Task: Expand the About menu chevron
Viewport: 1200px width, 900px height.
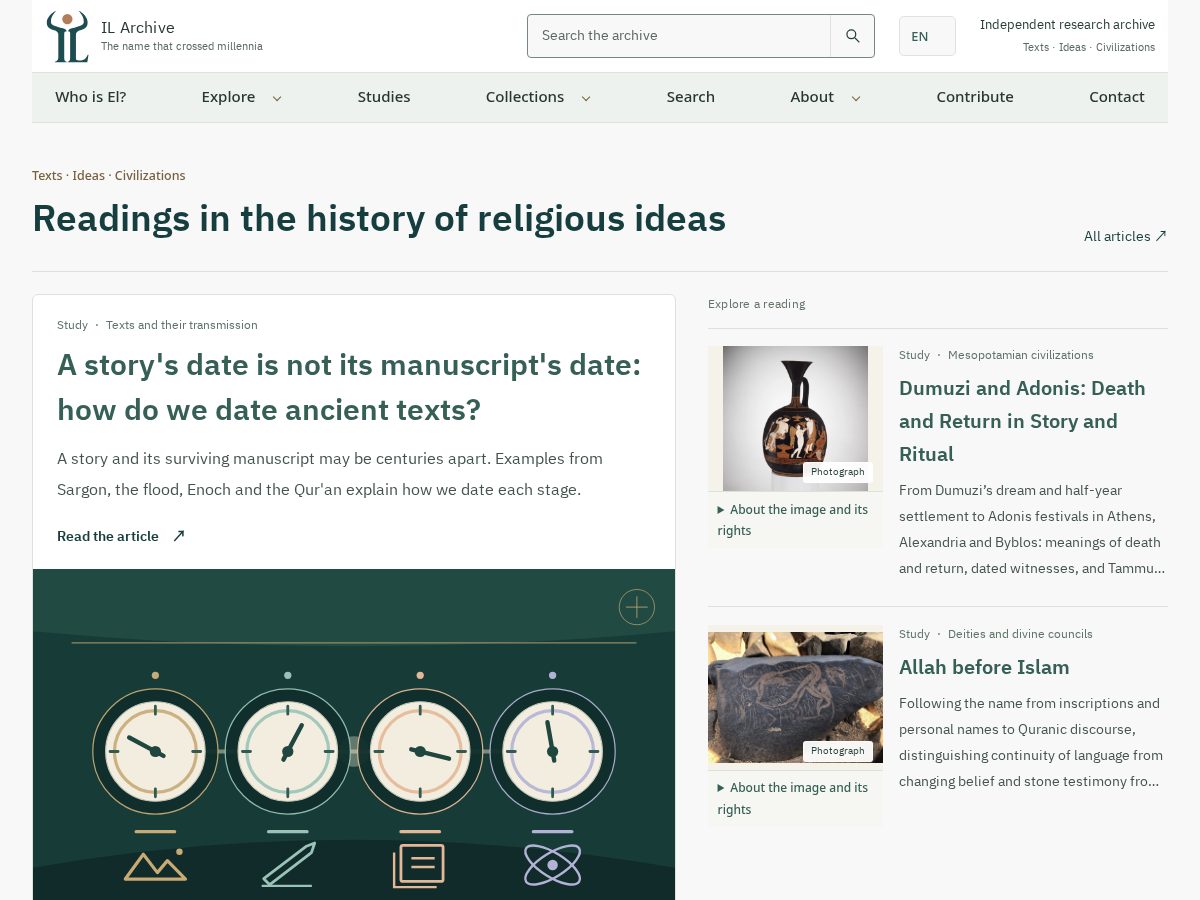Action: pyautogui.click(x=856, y=98)
